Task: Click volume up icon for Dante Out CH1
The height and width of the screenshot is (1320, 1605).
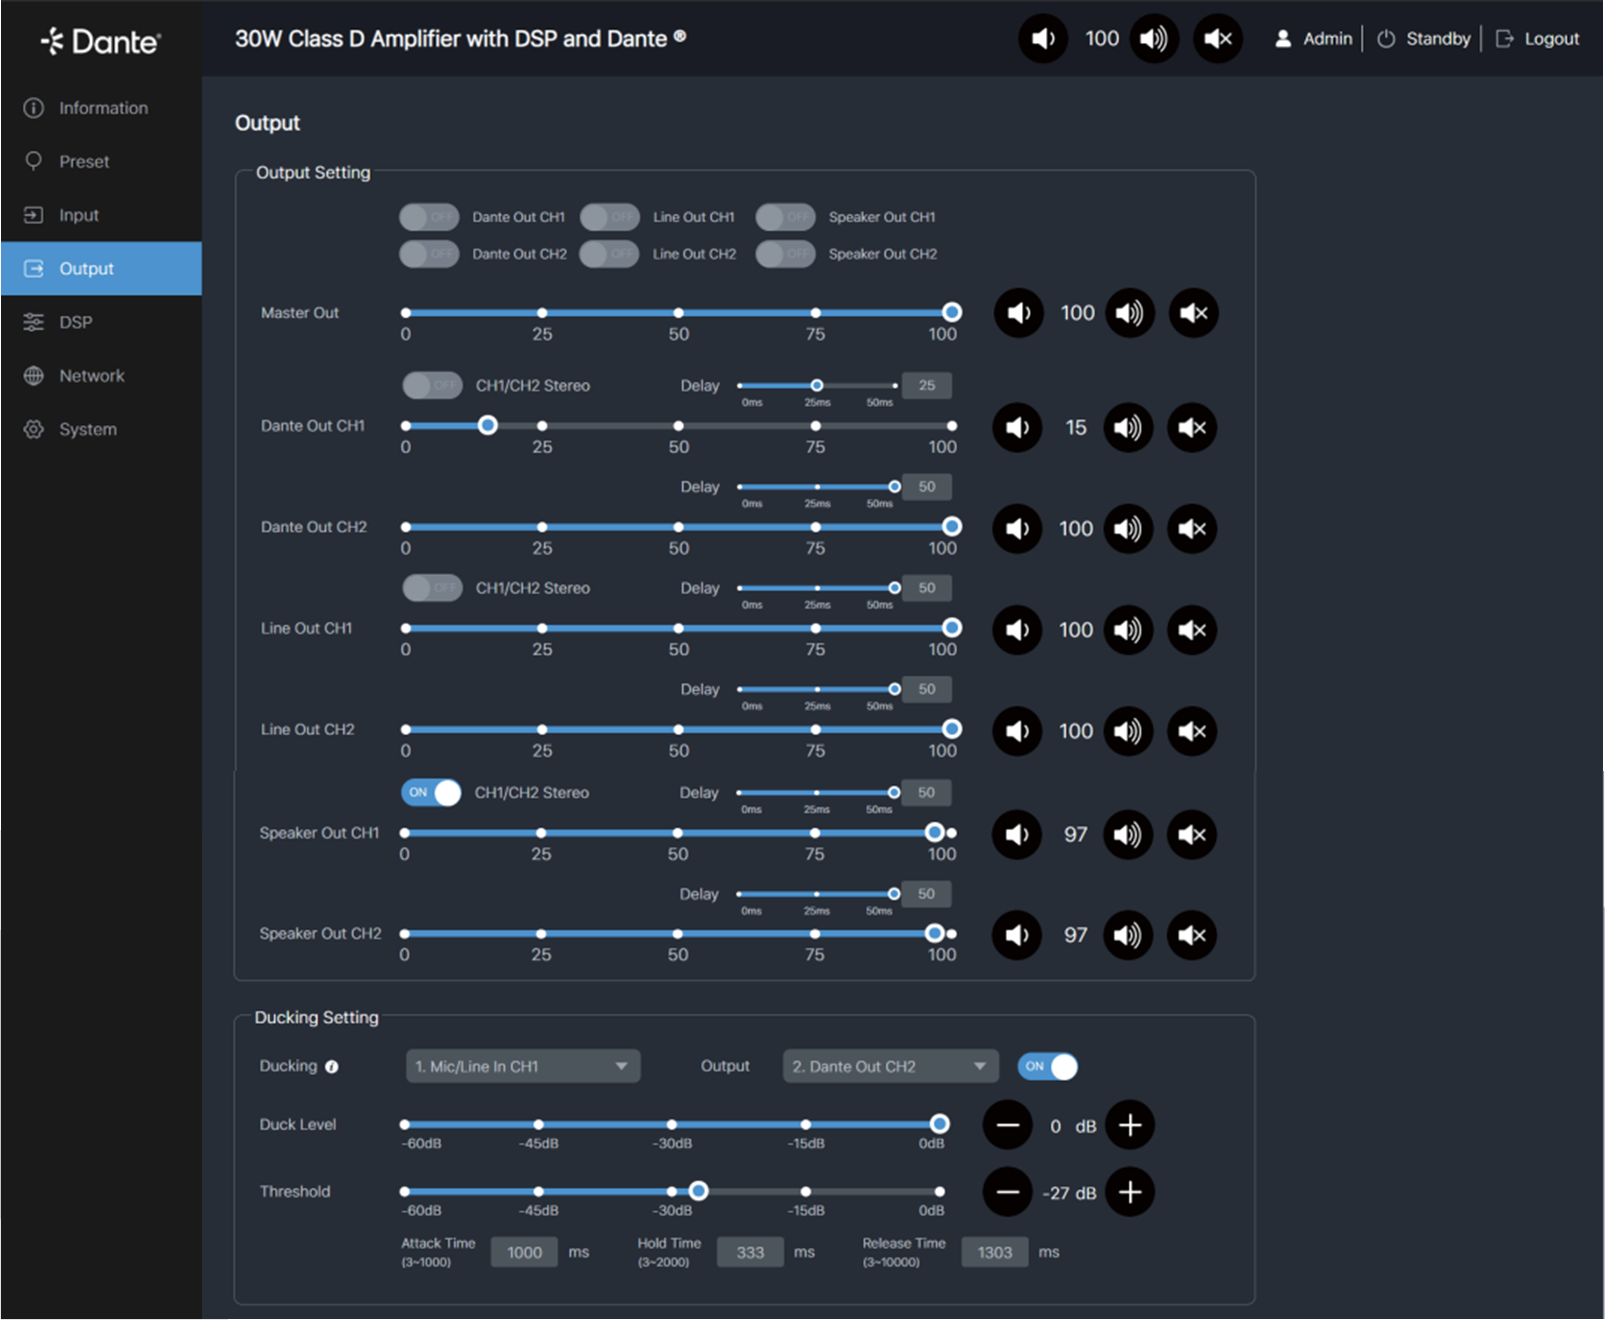Action: 1128,428
